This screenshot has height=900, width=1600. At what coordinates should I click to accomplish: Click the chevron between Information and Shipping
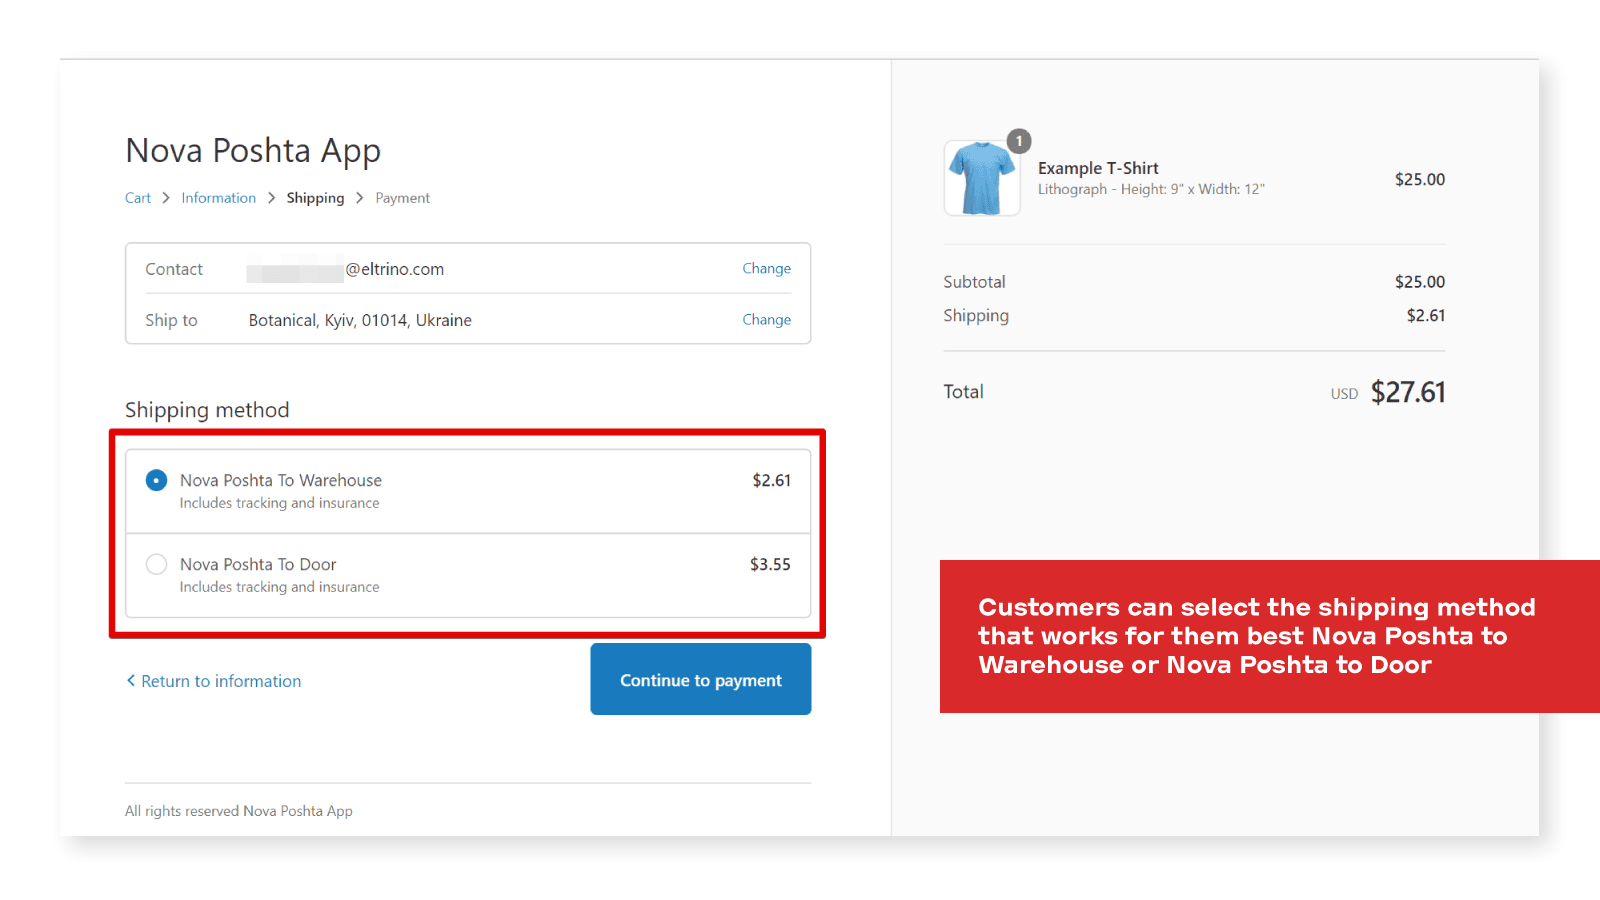[x=271, y=198]
